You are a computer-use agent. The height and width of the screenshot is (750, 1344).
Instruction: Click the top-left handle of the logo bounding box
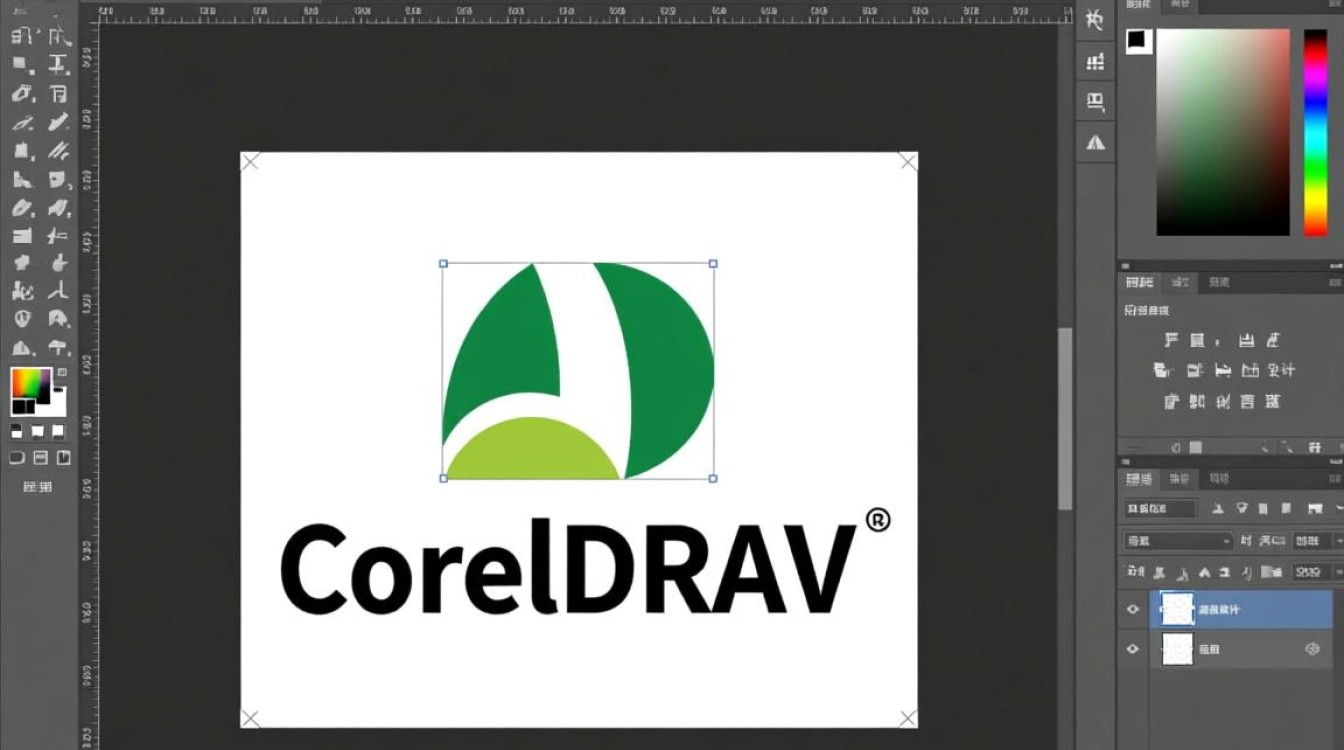point(443,264)
